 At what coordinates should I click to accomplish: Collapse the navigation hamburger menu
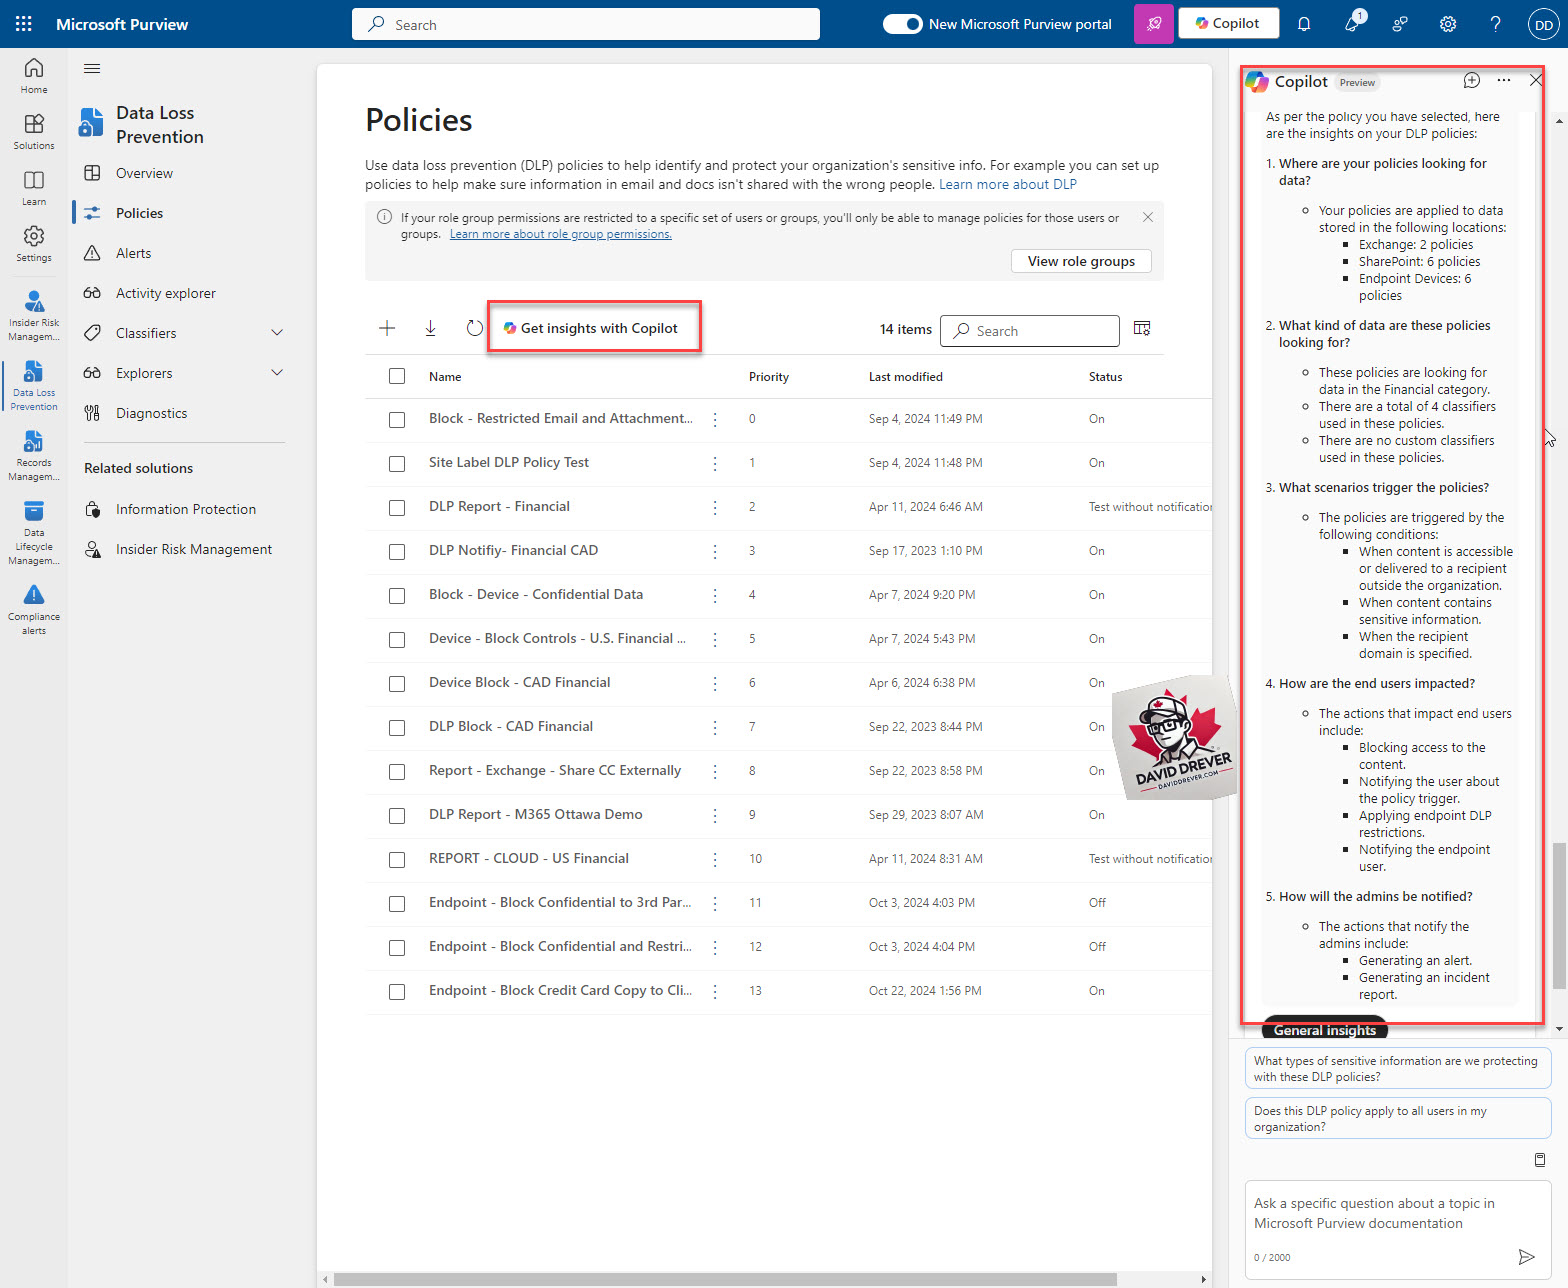pos(92,68)
